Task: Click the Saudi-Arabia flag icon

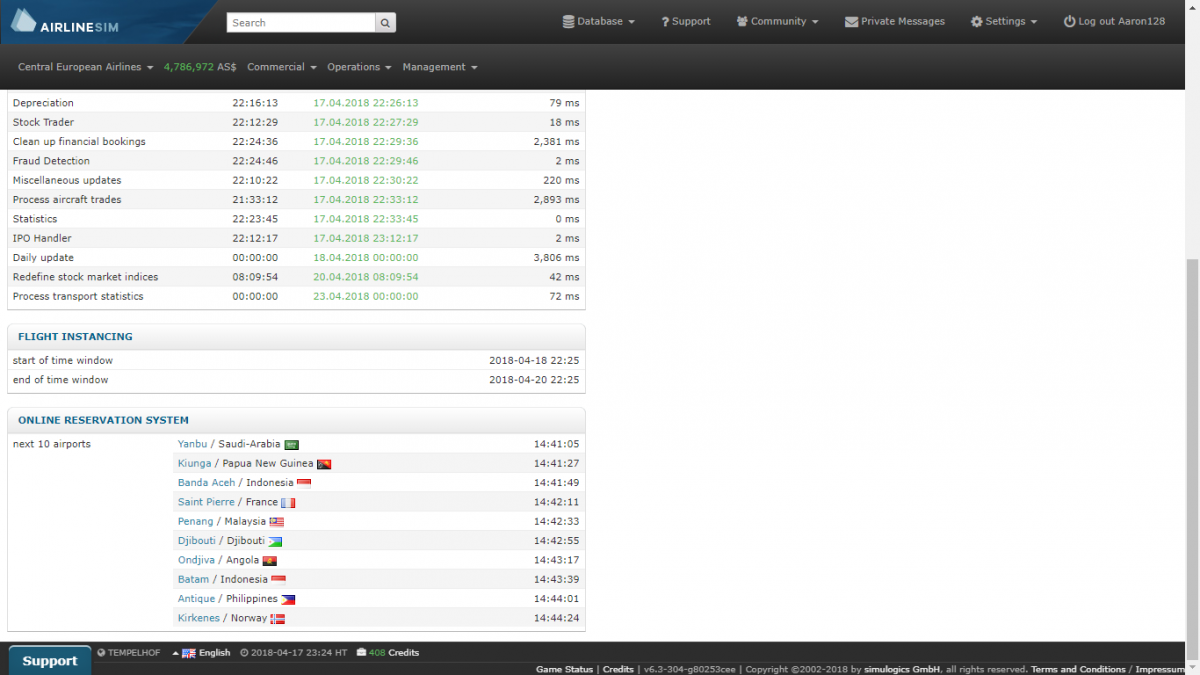Action: click(292, 445)
